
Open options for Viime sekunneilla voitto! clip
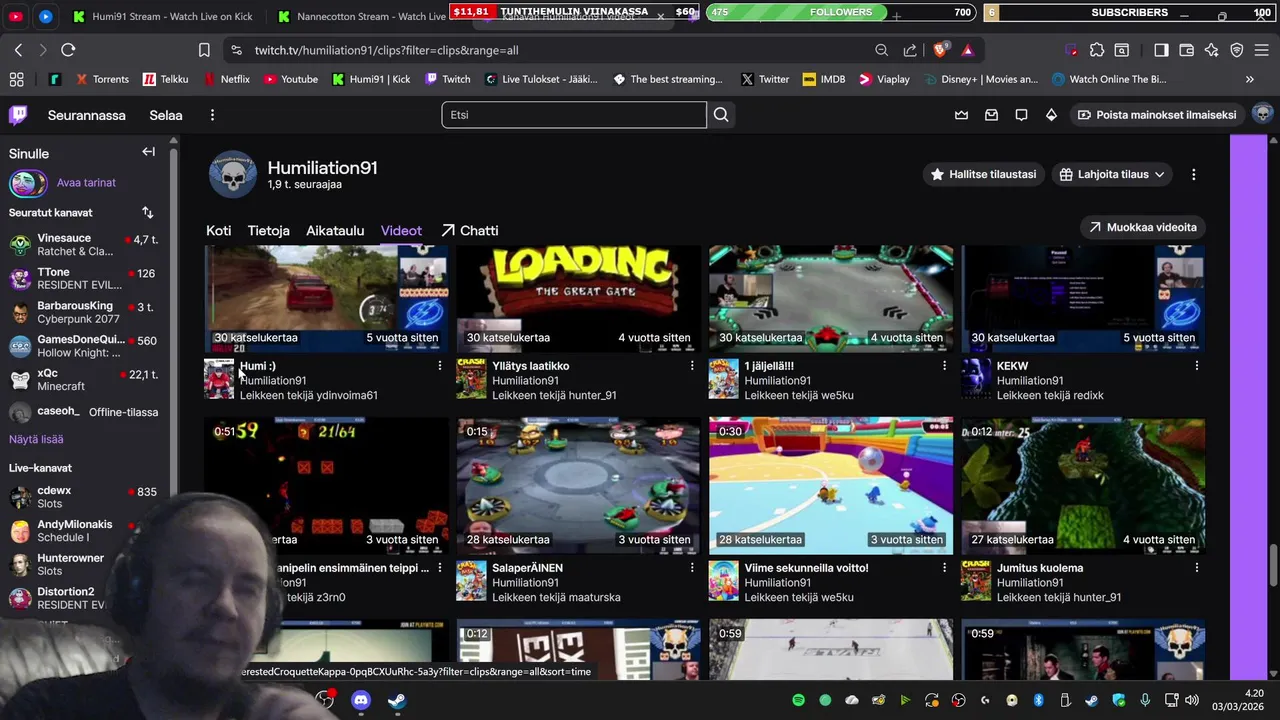943,568
